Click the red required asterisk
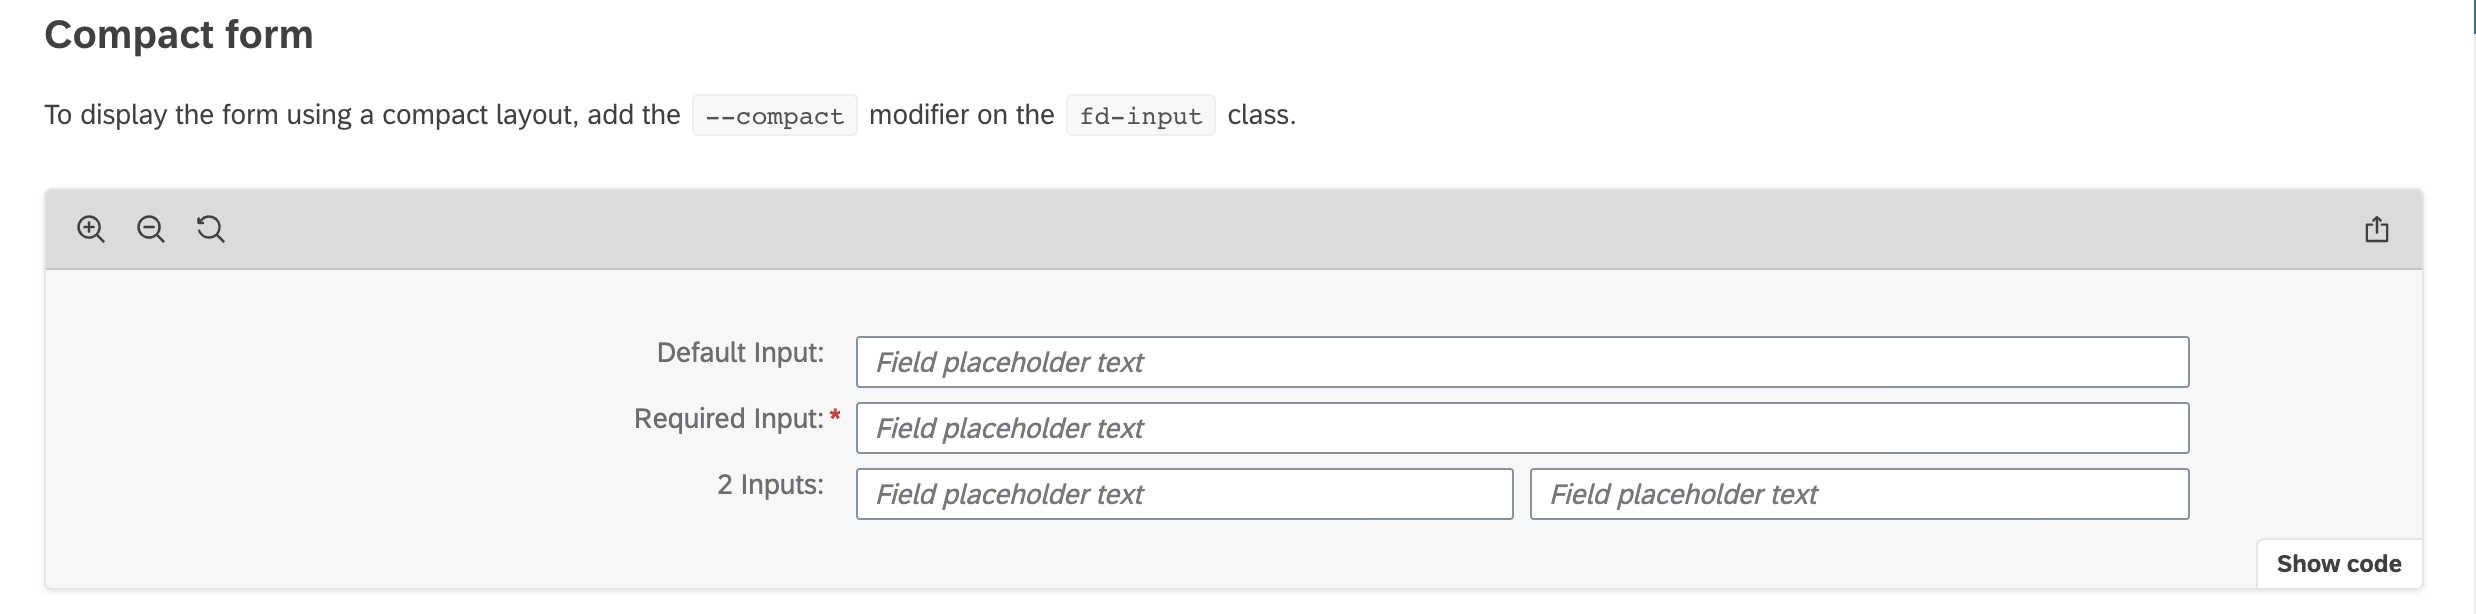 point(835,415)
